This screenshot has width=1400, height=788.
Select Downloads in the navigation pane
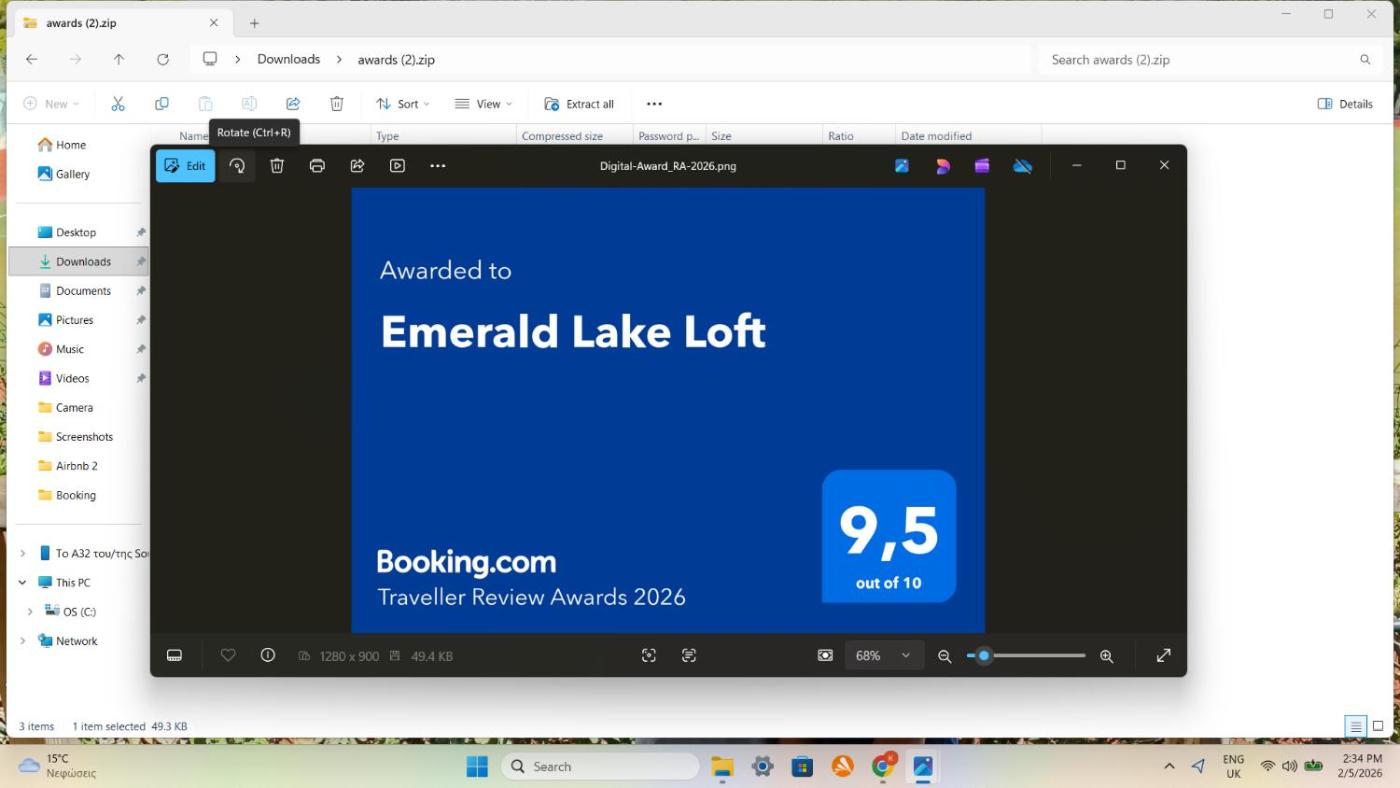coord(83,262)
